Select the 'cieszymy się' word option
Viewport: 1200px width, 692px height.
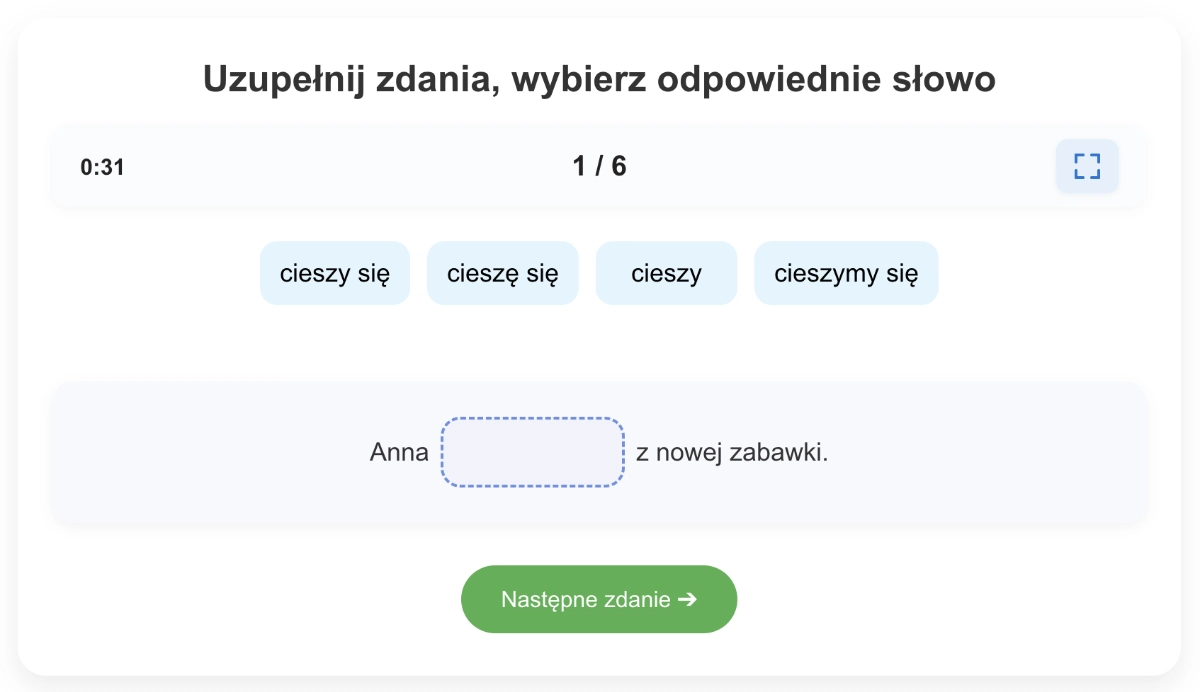[x=846, y=273]
